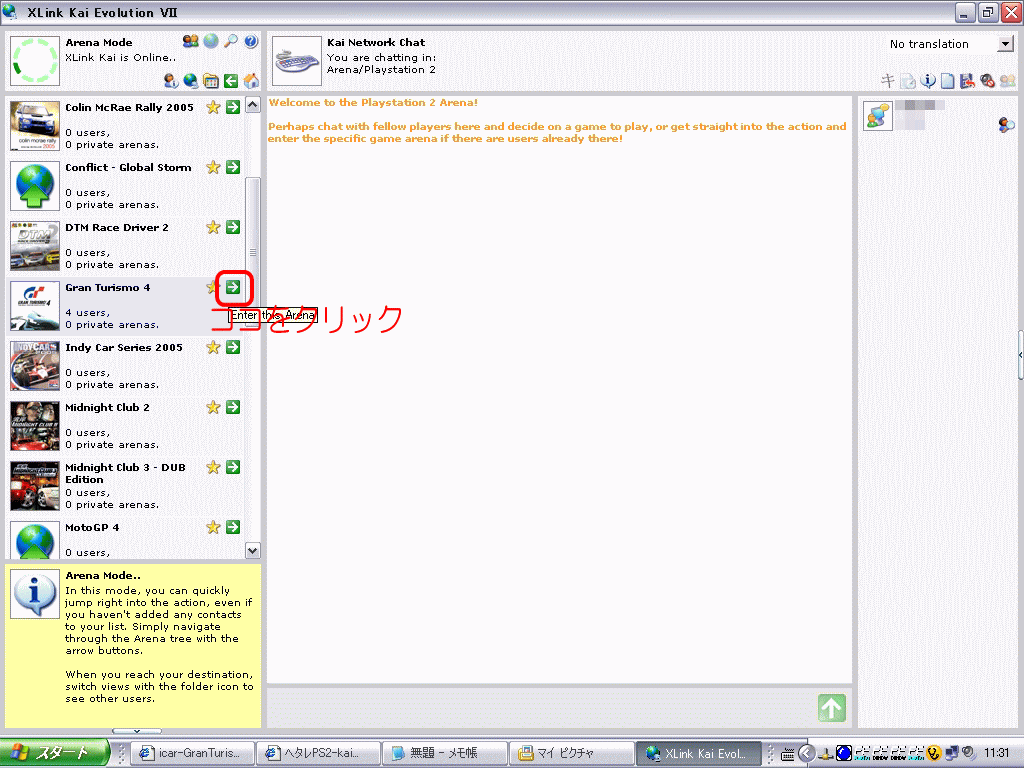Click the 11:31 system clock
The width and height of the screenshot is (1024, 768).
997,753
